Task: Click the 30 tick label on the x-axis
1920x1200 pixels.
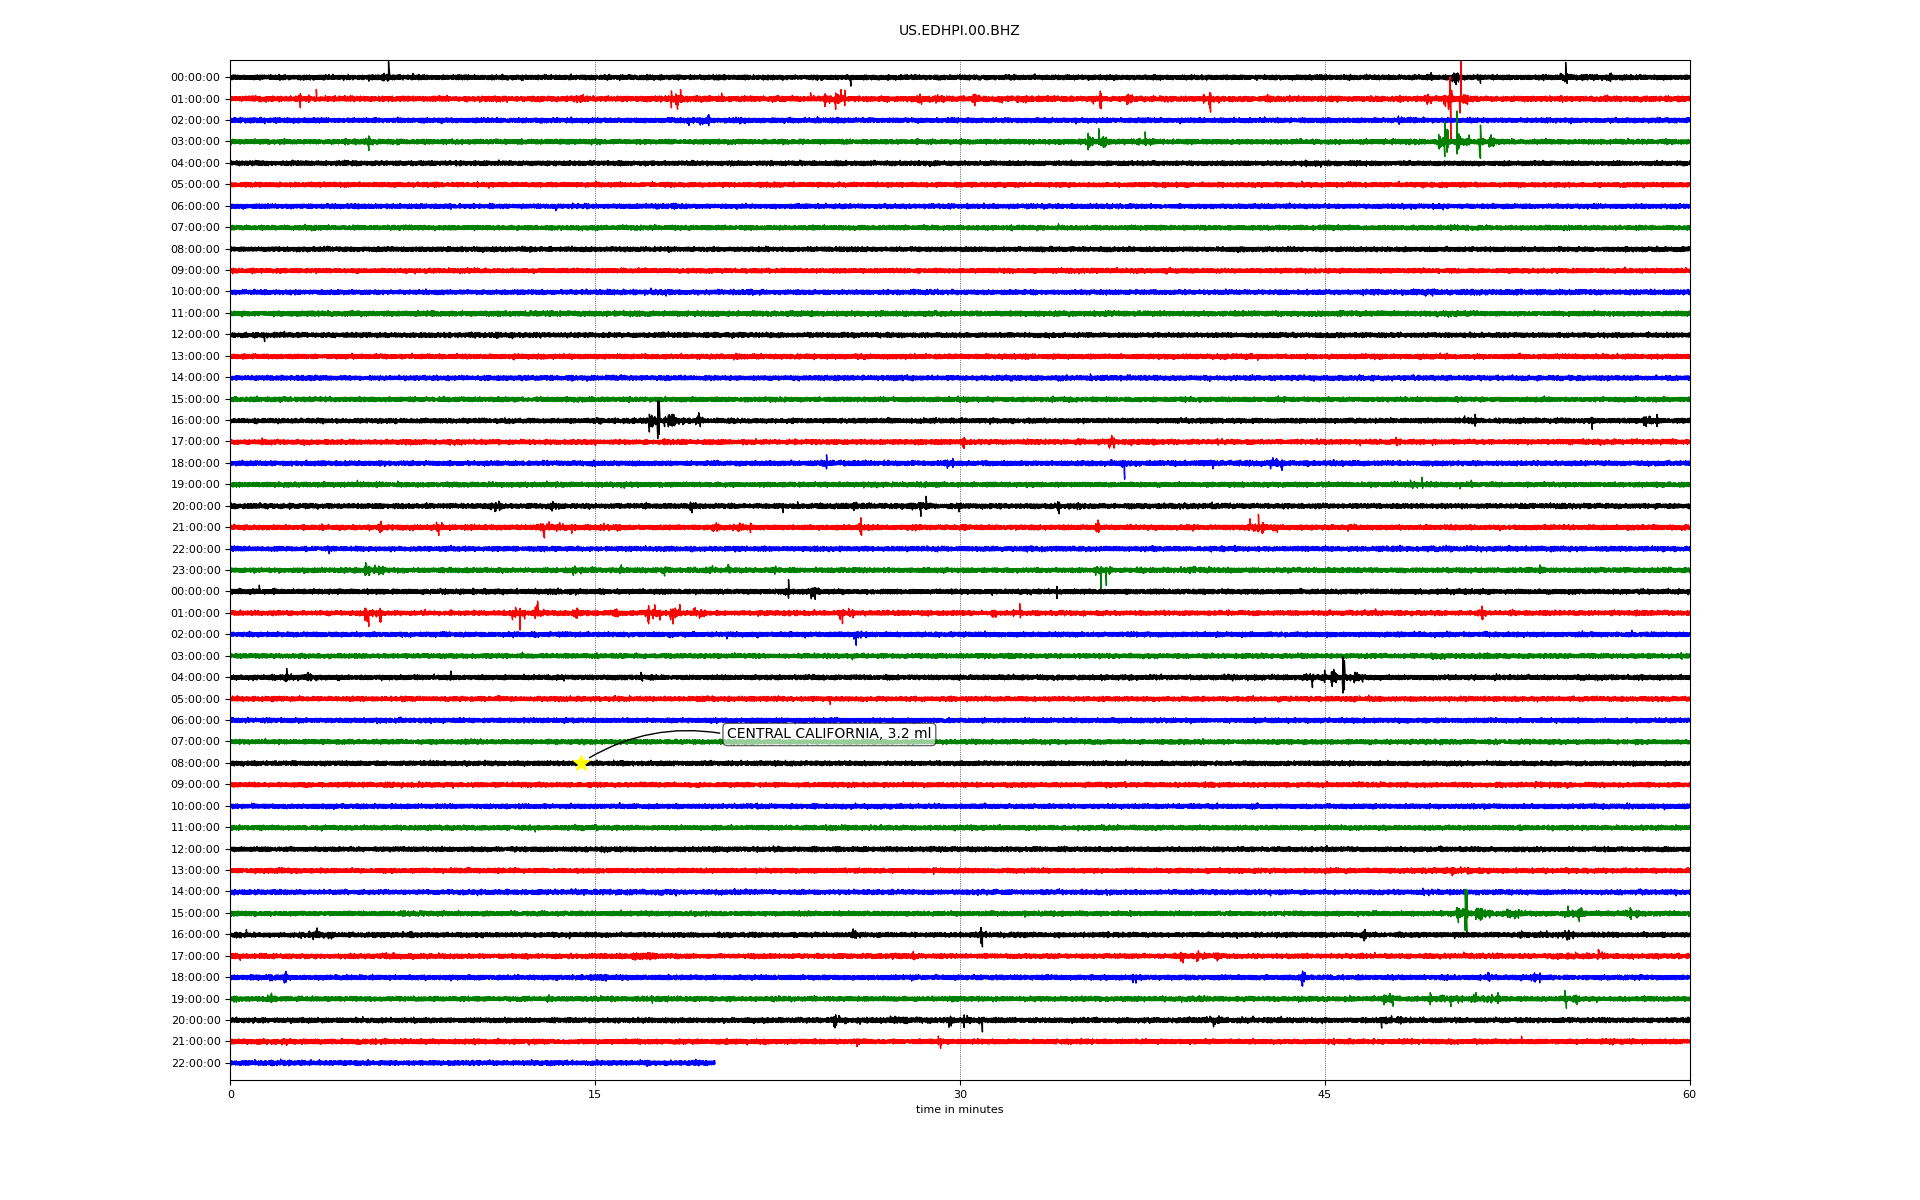Action: (x=960, y=1094)
